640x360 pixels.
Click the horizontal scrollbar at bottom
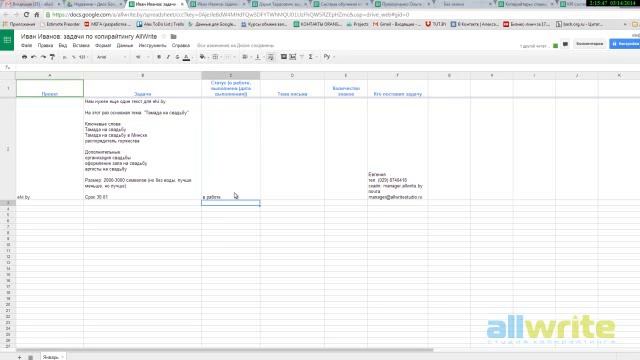pyautogui.click(x=224, y=350)
